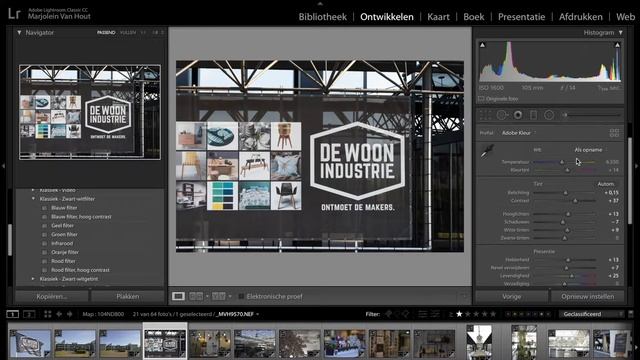Switch to Afdrukken module
The width and height of the screenshot is (640, 360).
pos(580,17)
